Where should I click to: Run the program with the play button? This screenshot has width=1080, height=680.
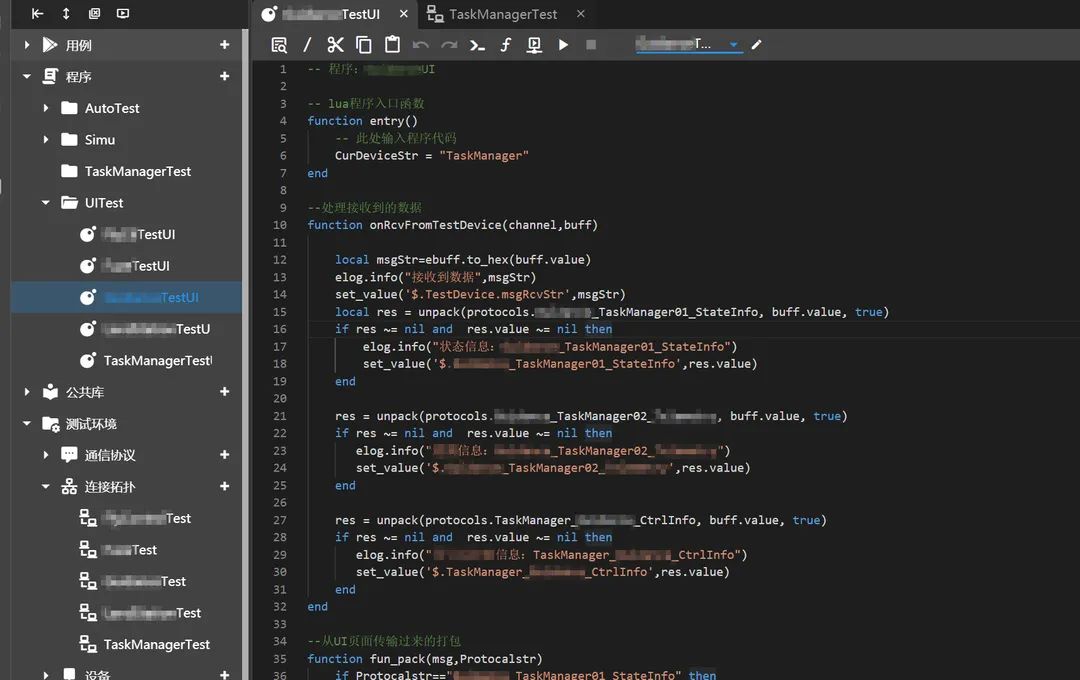click(x=563, y=45)
